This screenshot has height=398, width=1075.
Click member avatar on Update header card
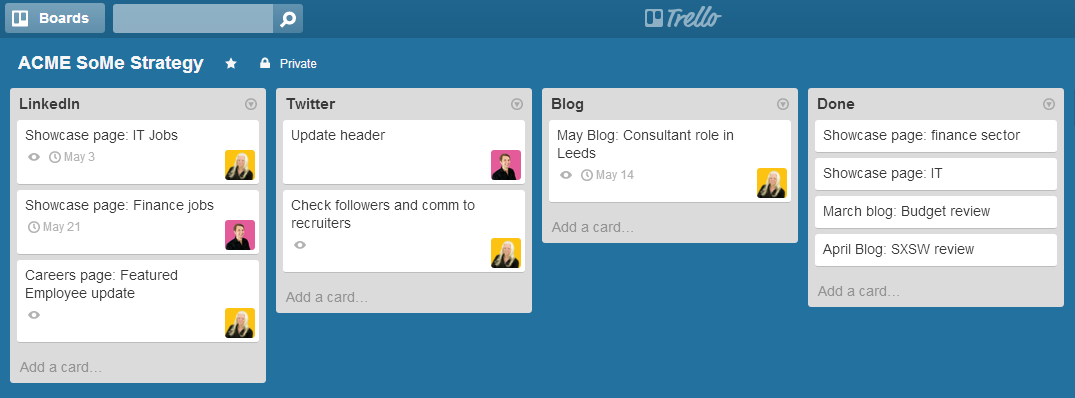(506, 165)
